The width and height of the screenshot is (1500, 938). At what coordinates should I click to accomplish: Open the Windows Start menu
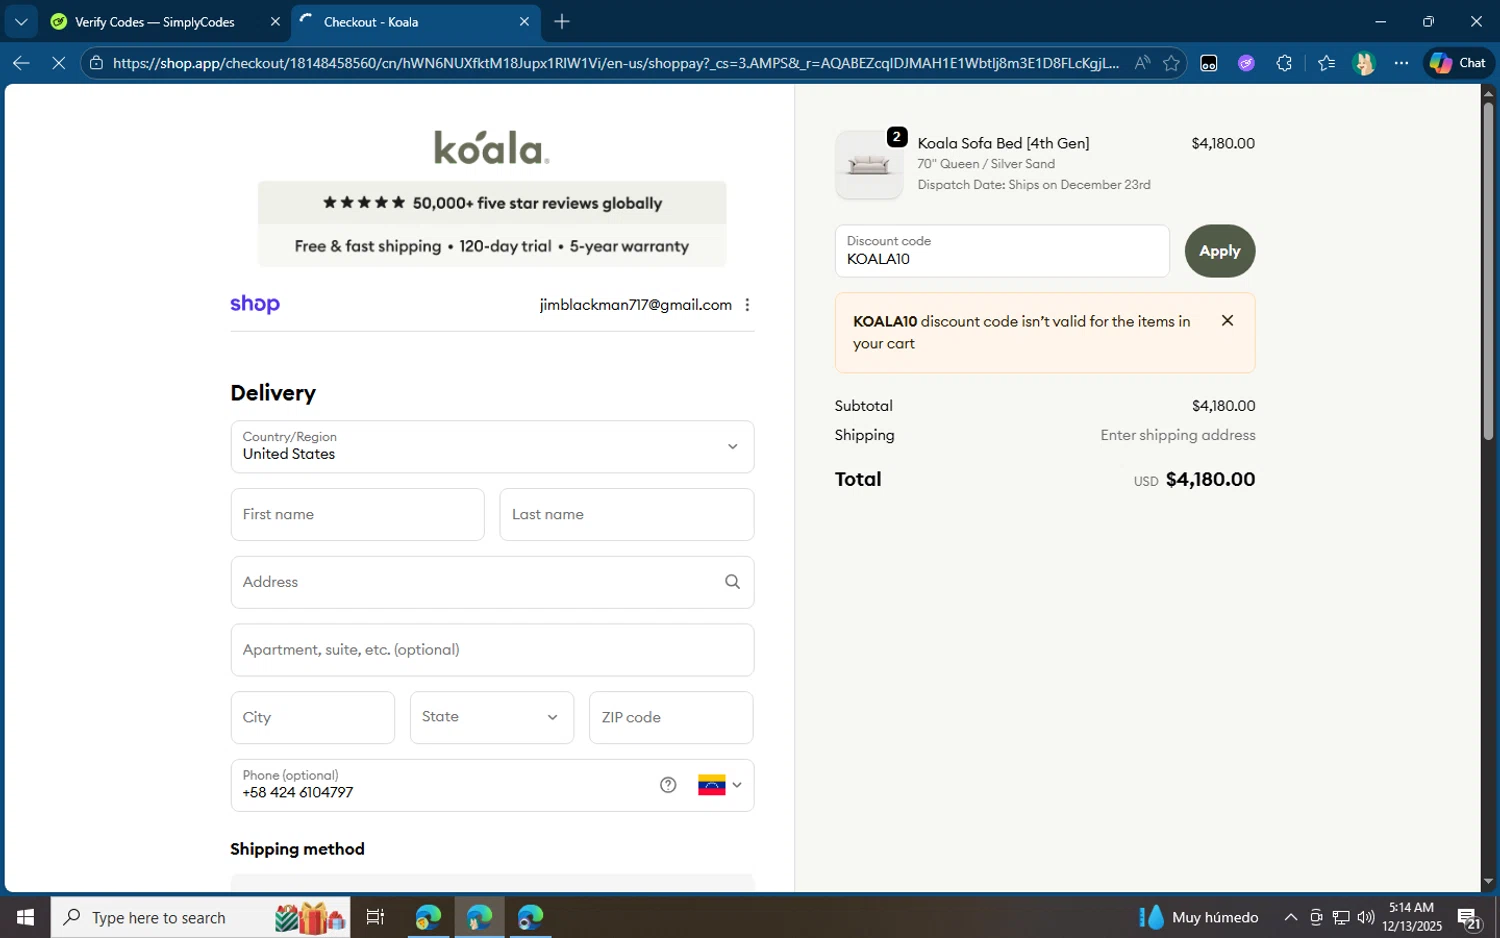click(25, 917)
